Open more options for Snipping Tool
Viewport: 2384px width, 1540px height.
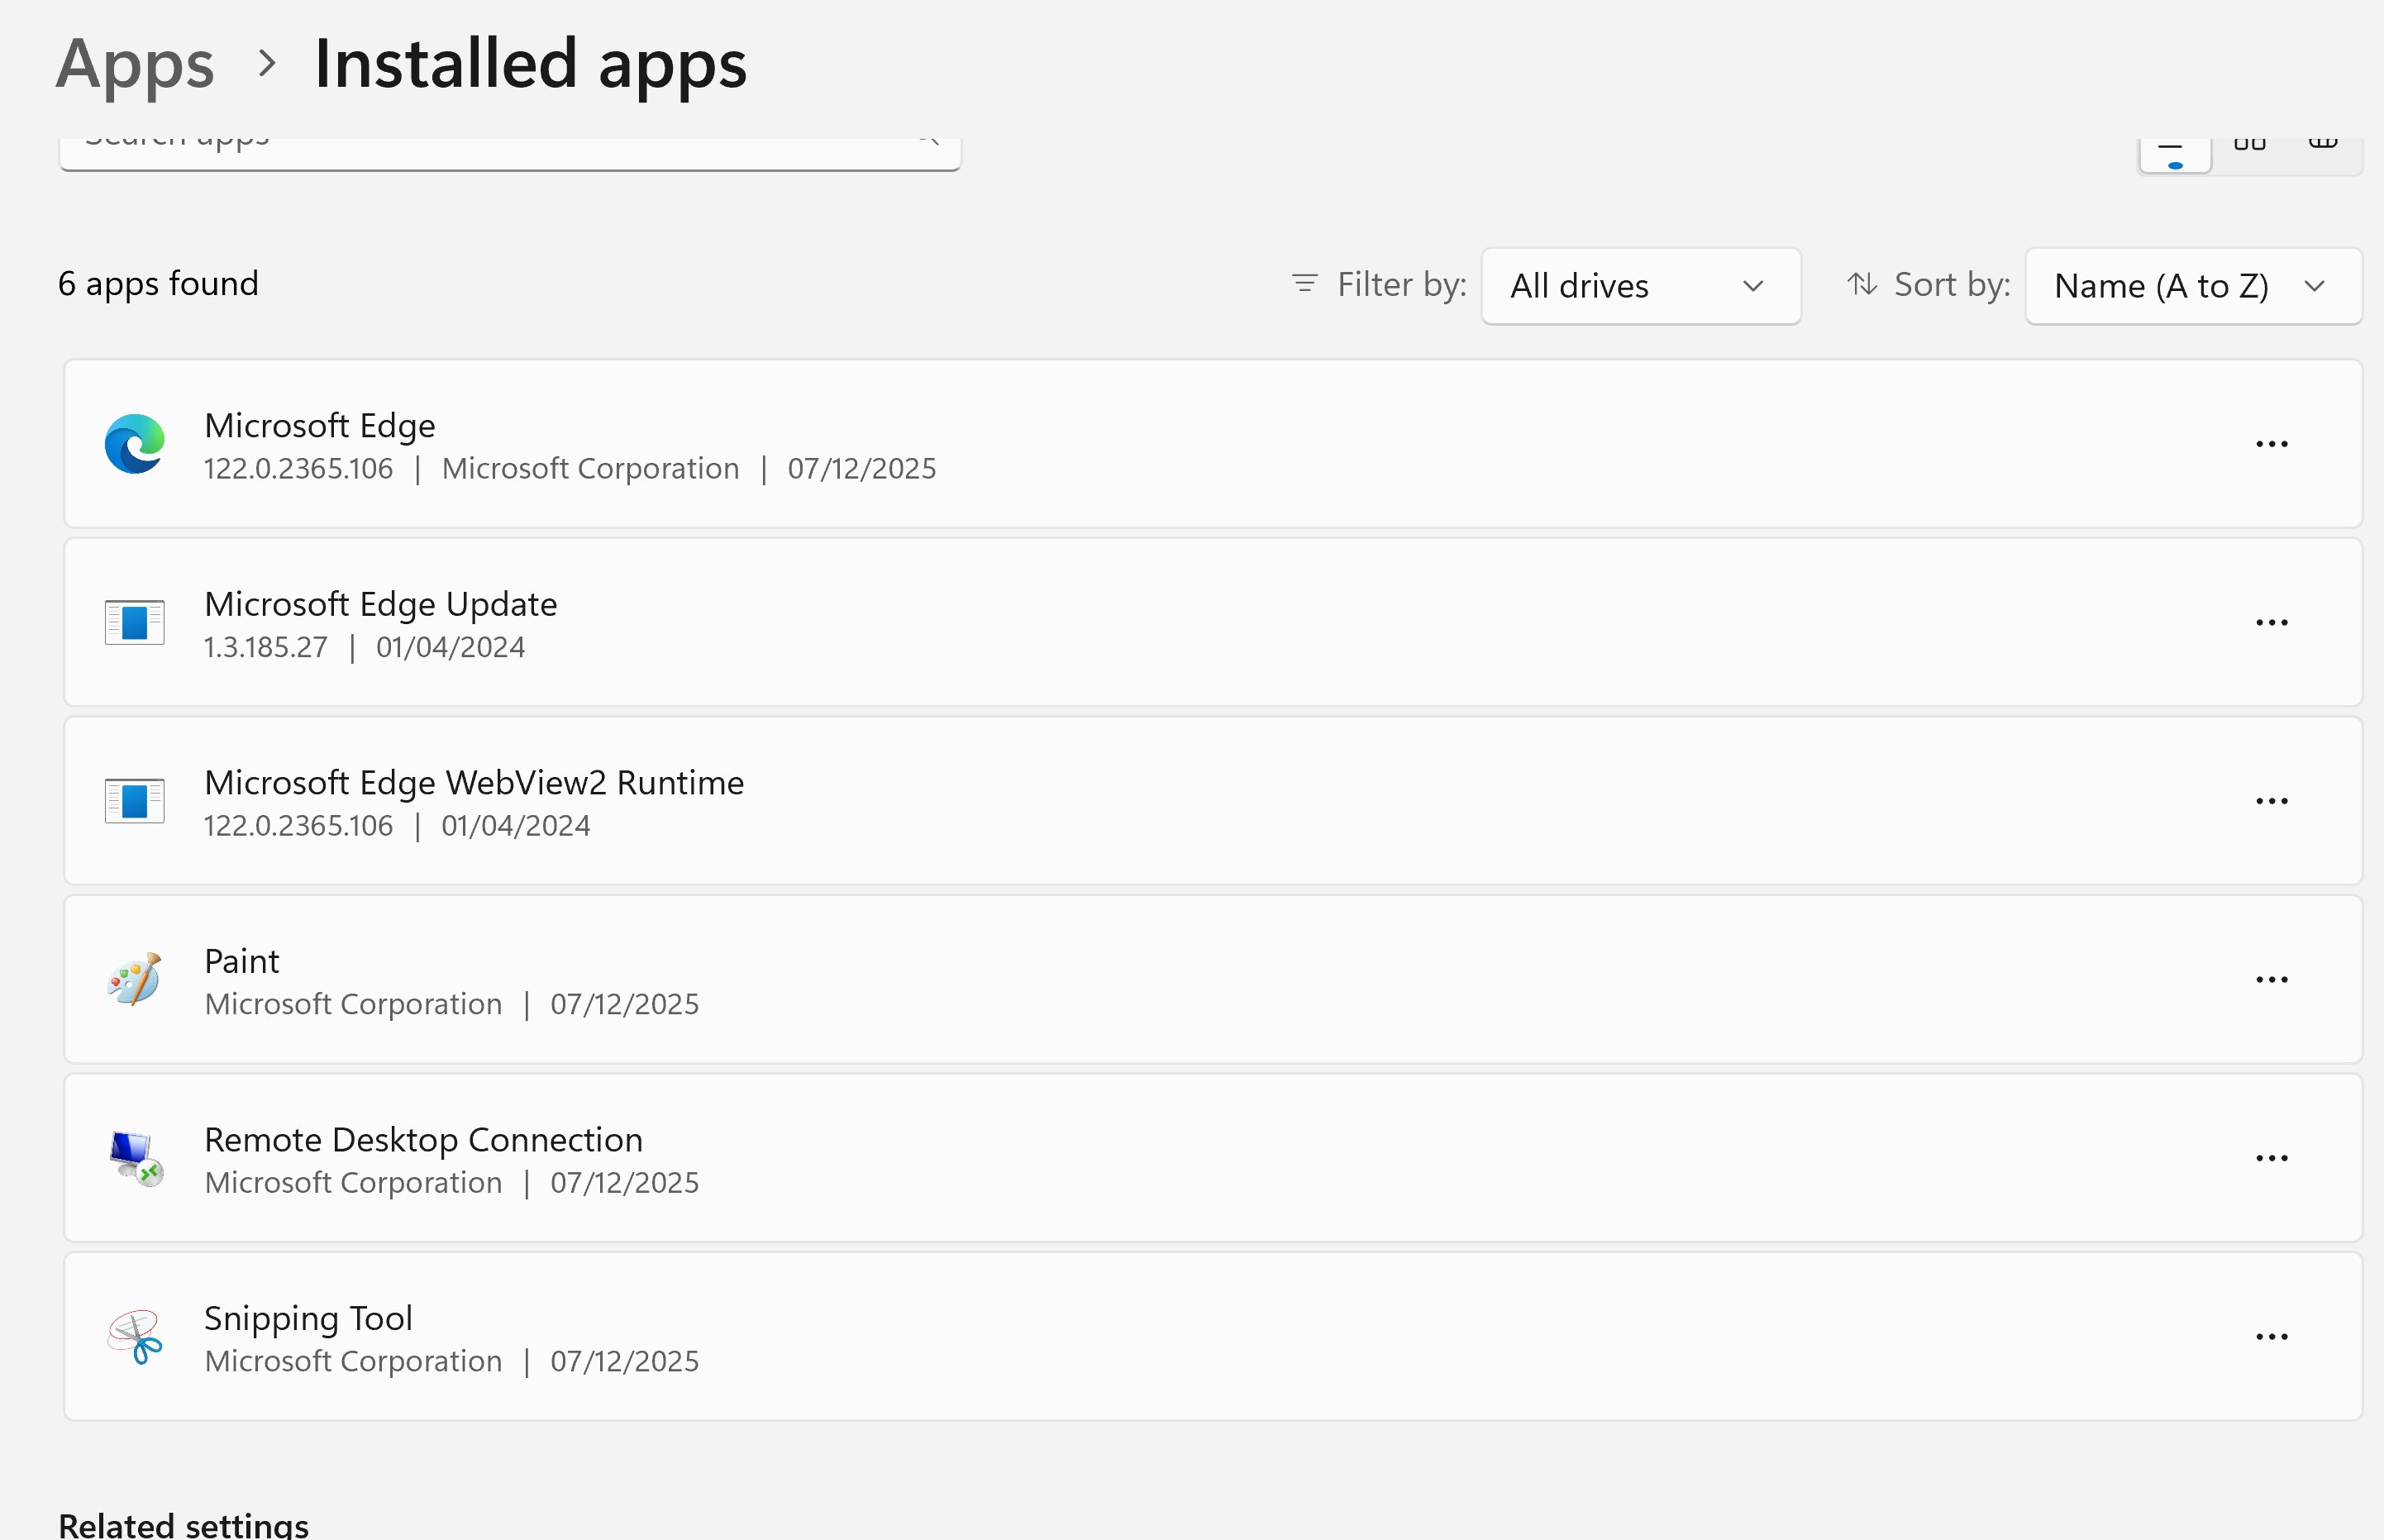pyautogui.click(x=2271, y=1337)
